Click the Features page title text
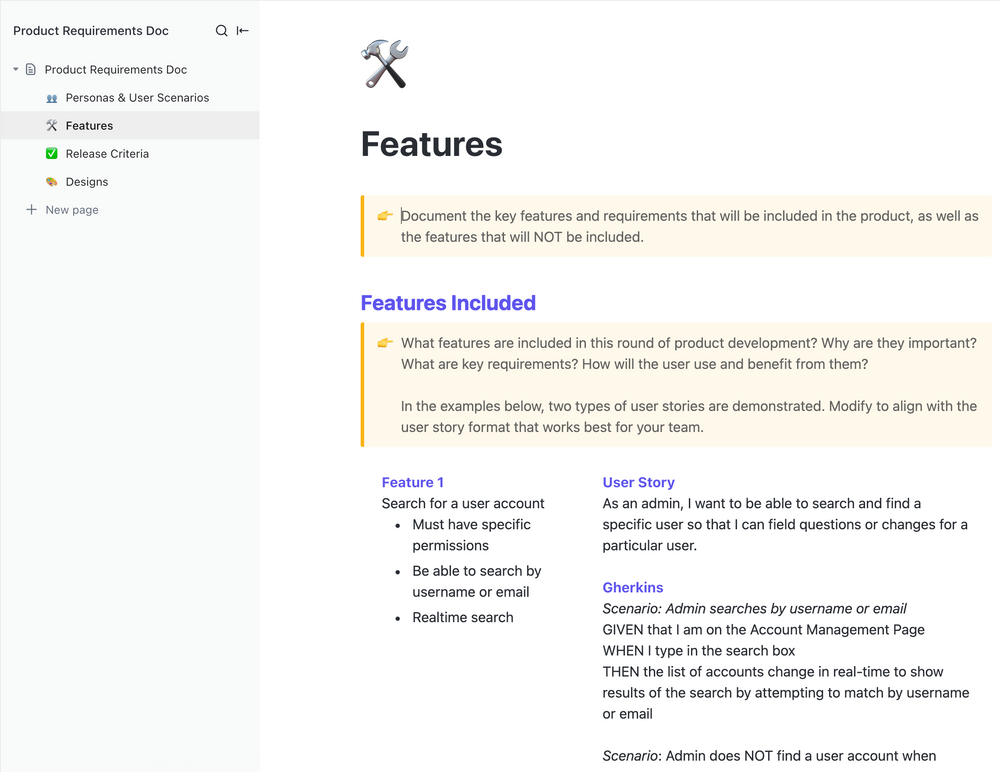Screen dimensions: 1000x772 click(431, 144)
